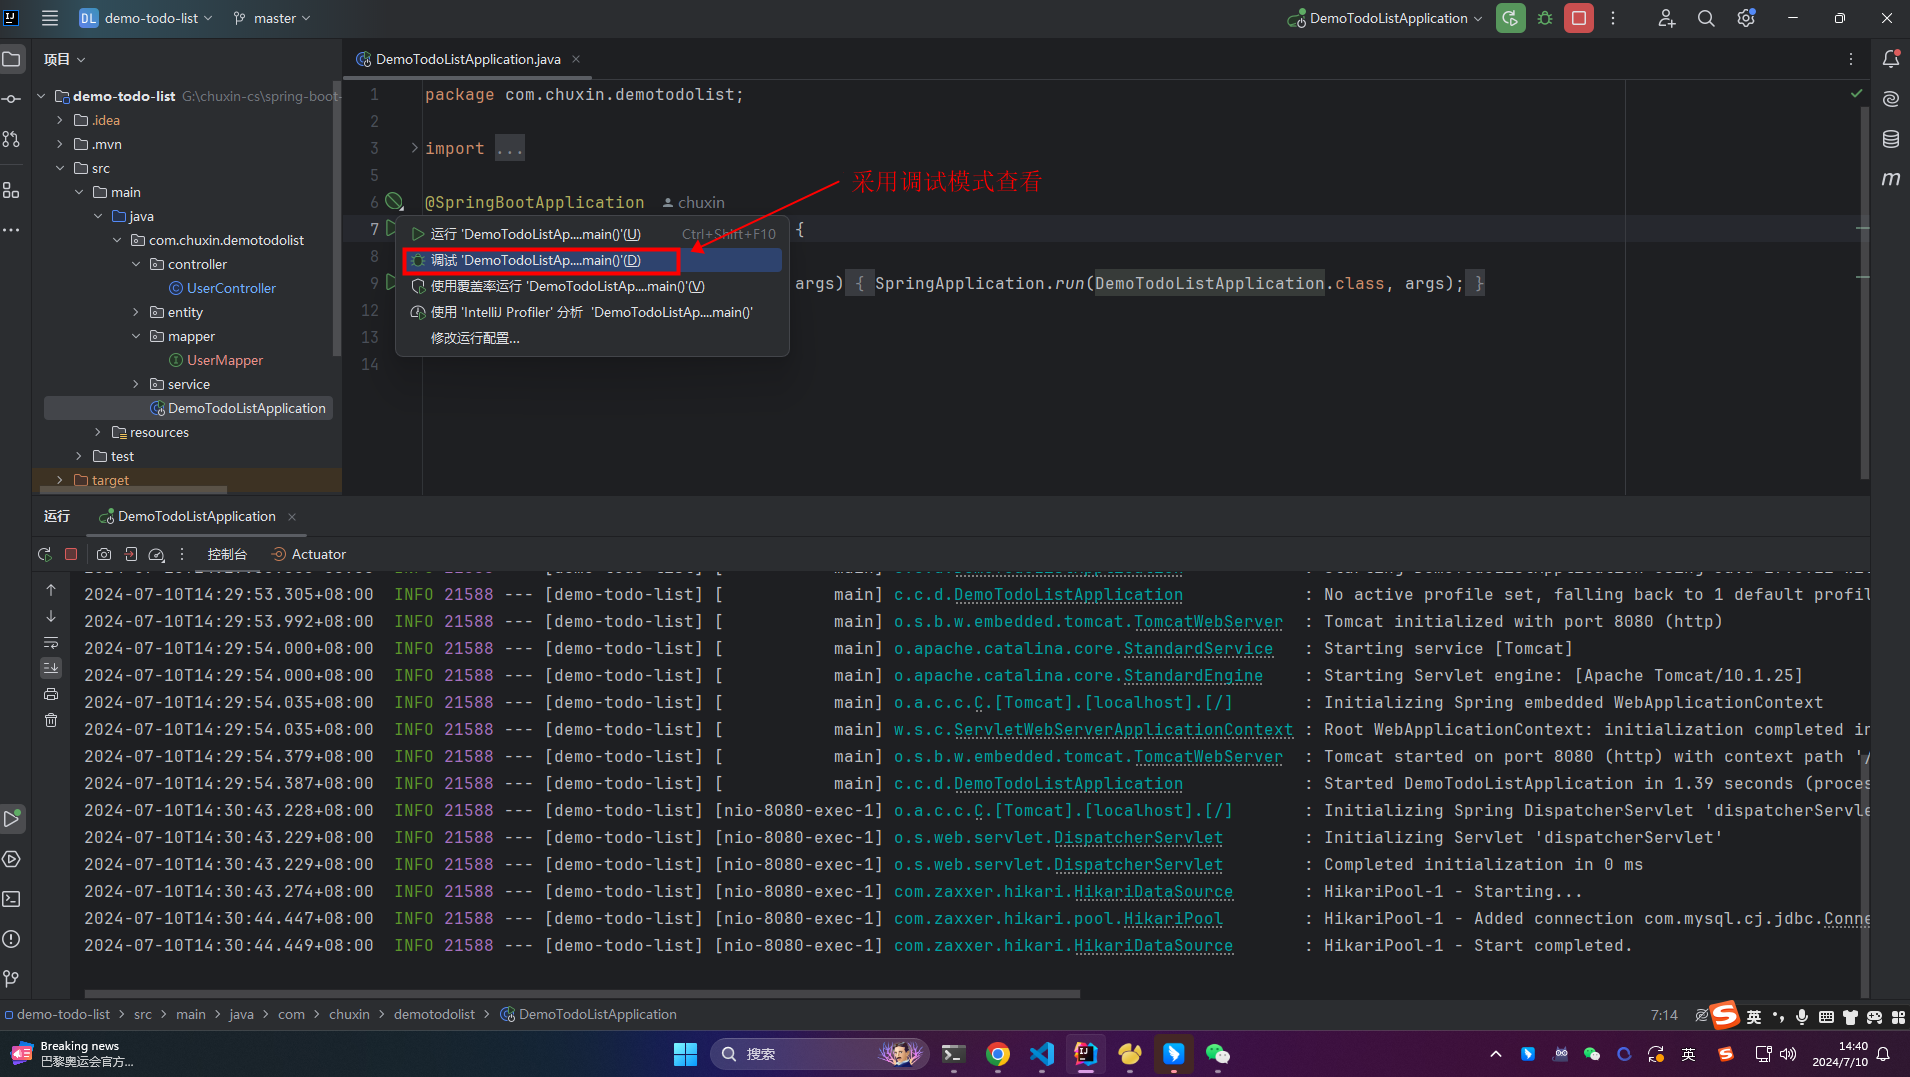
Task: Open the demo-todo-list project dropdown
Action: [146, 18]
